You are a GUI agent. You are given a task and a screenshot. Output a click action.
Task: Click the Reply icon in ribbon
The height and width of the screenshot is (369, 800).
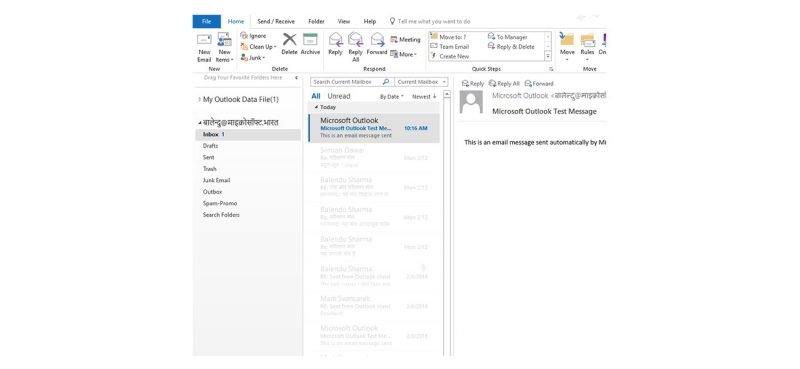(x=335, y=44)
